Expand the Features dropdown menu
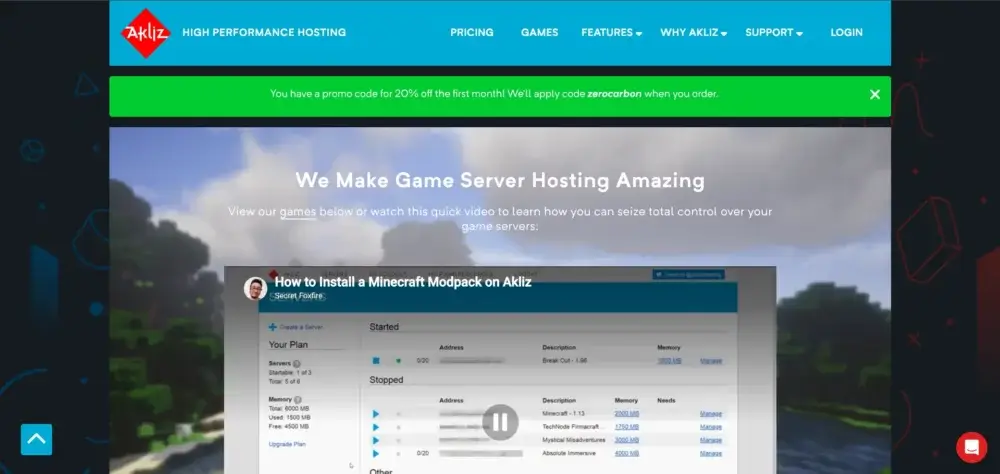Viewport: 1000px width, 474px height. [x=612, y=33]
